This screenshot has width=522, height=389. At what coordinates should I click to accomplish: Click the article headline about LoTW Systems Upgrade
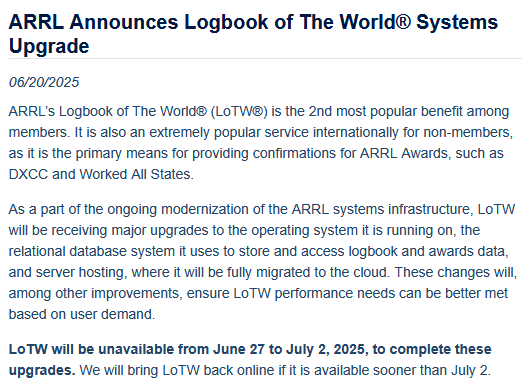pos(253,34)
